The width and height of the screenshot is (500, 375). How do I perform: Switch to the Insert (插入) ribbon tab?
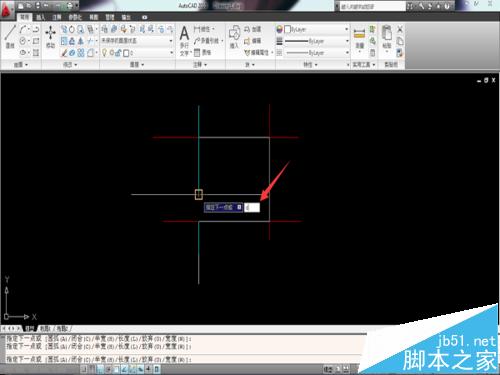click(x=41, y=17)
